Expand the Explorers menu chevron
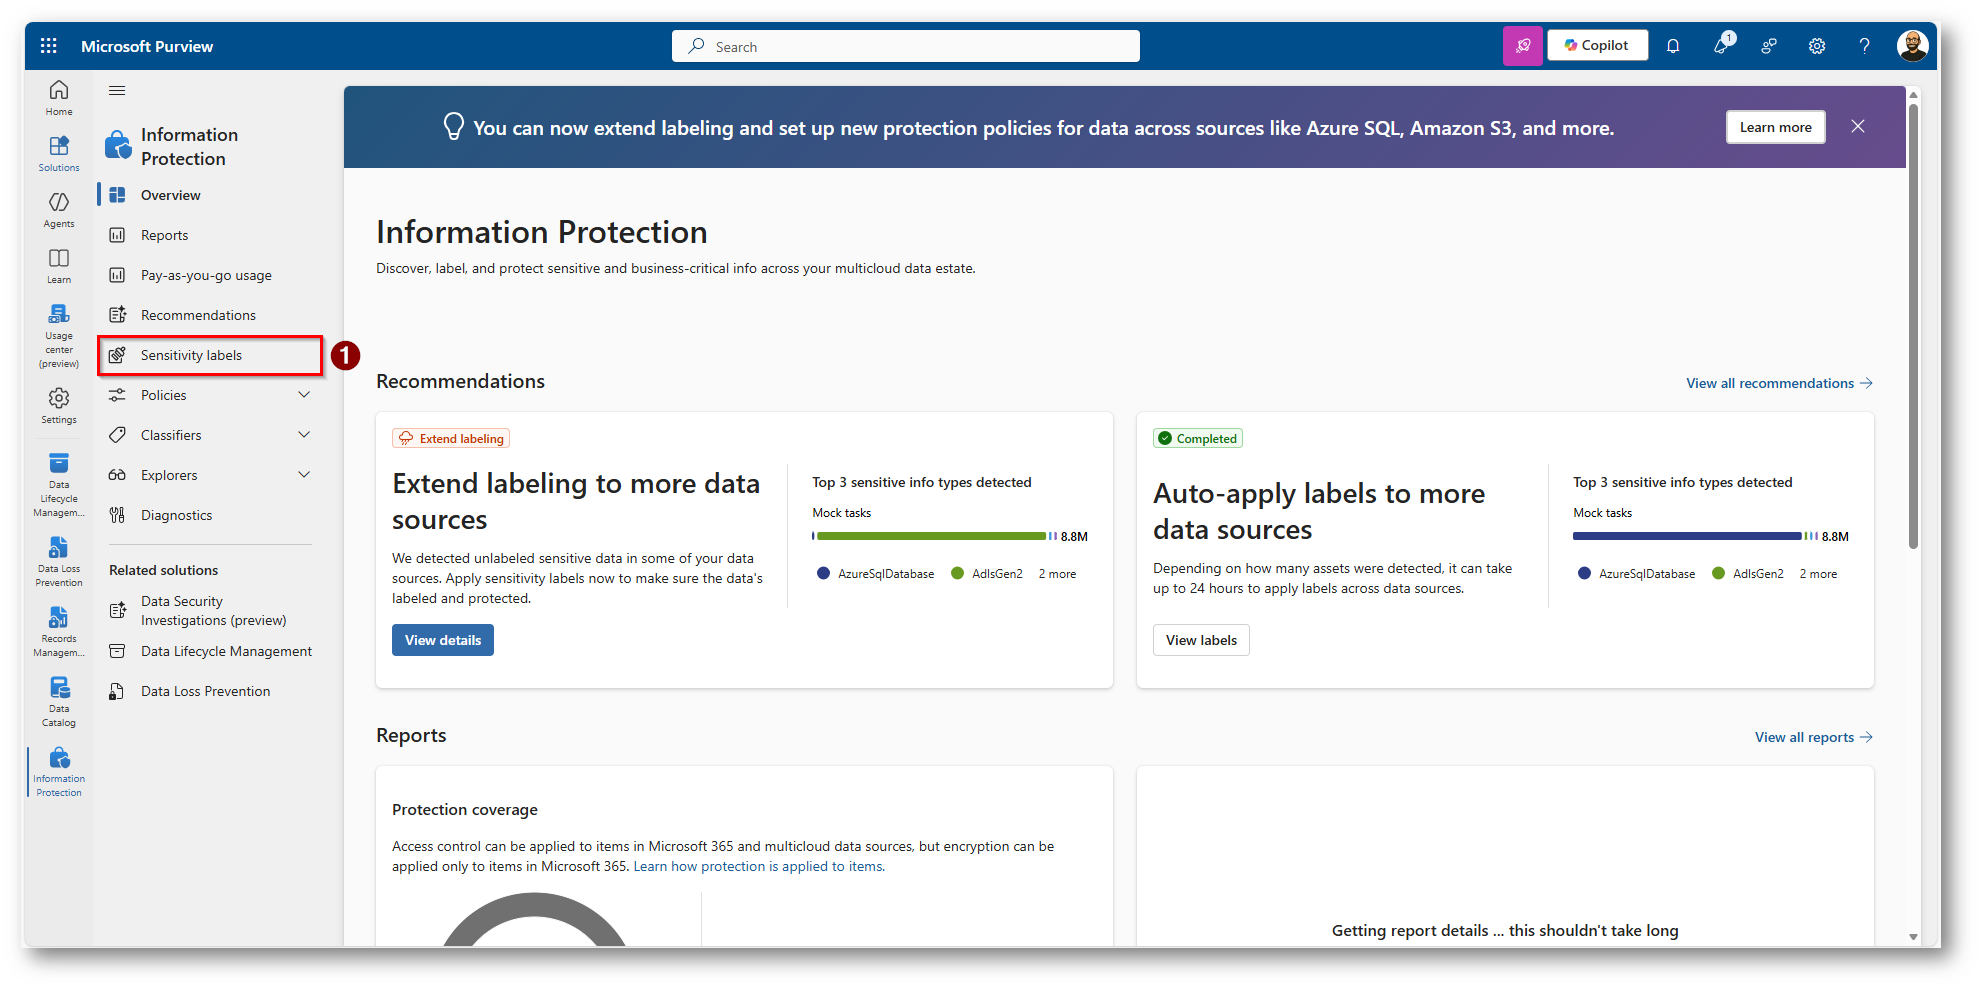The width and height of the screenshot is (1983, 990). (x=304, y=475)
